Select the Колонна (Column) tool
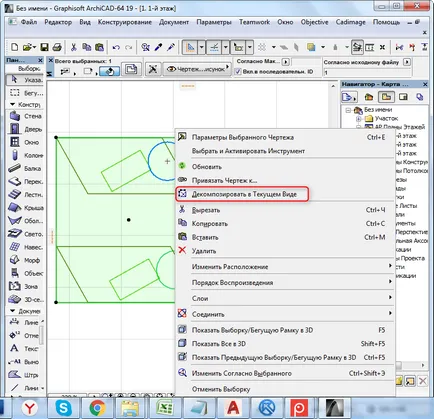The height and width of the screenshot is (419, 434). (25, 155)
